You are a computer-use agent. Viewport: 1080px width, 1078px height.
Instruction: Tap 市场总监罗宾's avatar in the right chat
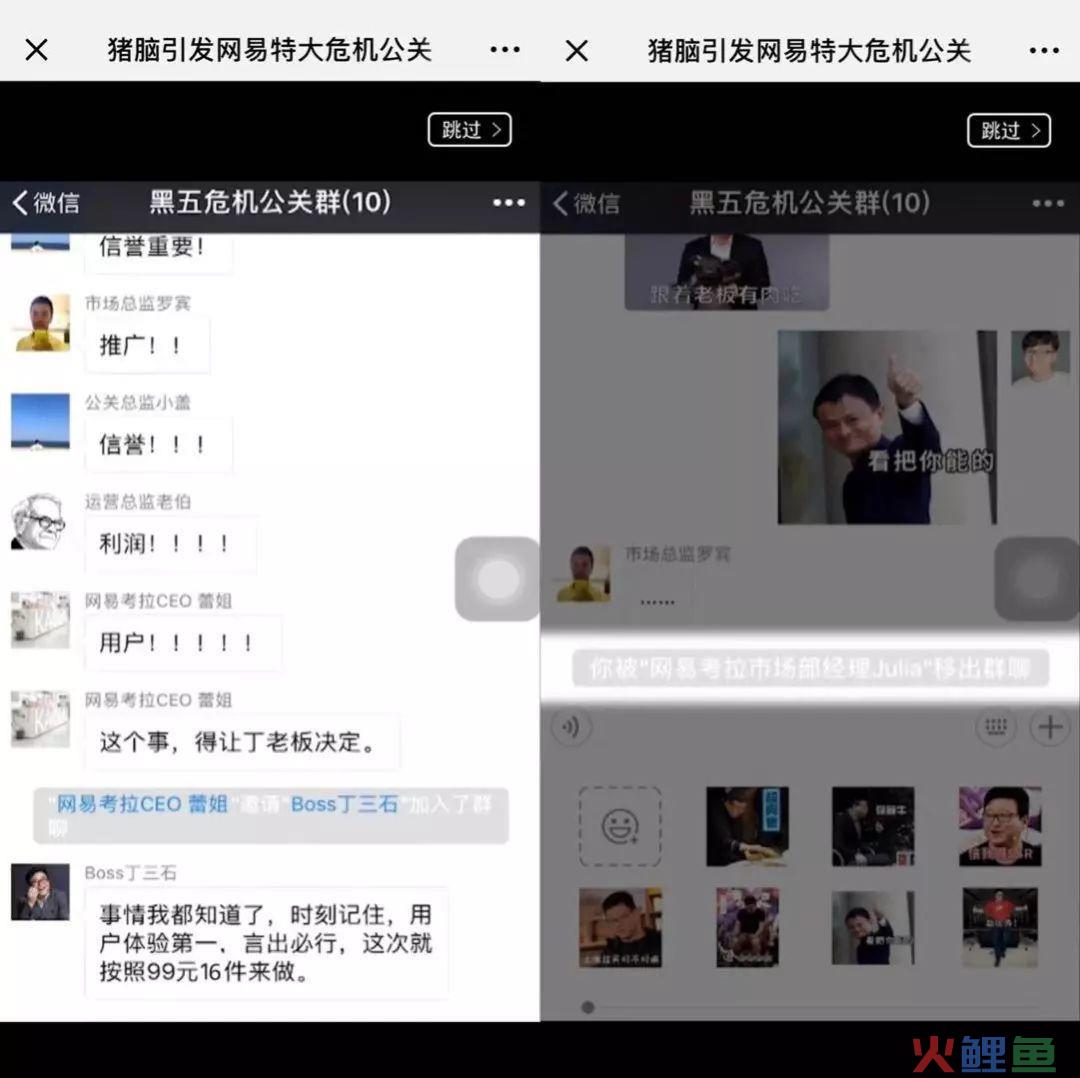pos(583,574)
